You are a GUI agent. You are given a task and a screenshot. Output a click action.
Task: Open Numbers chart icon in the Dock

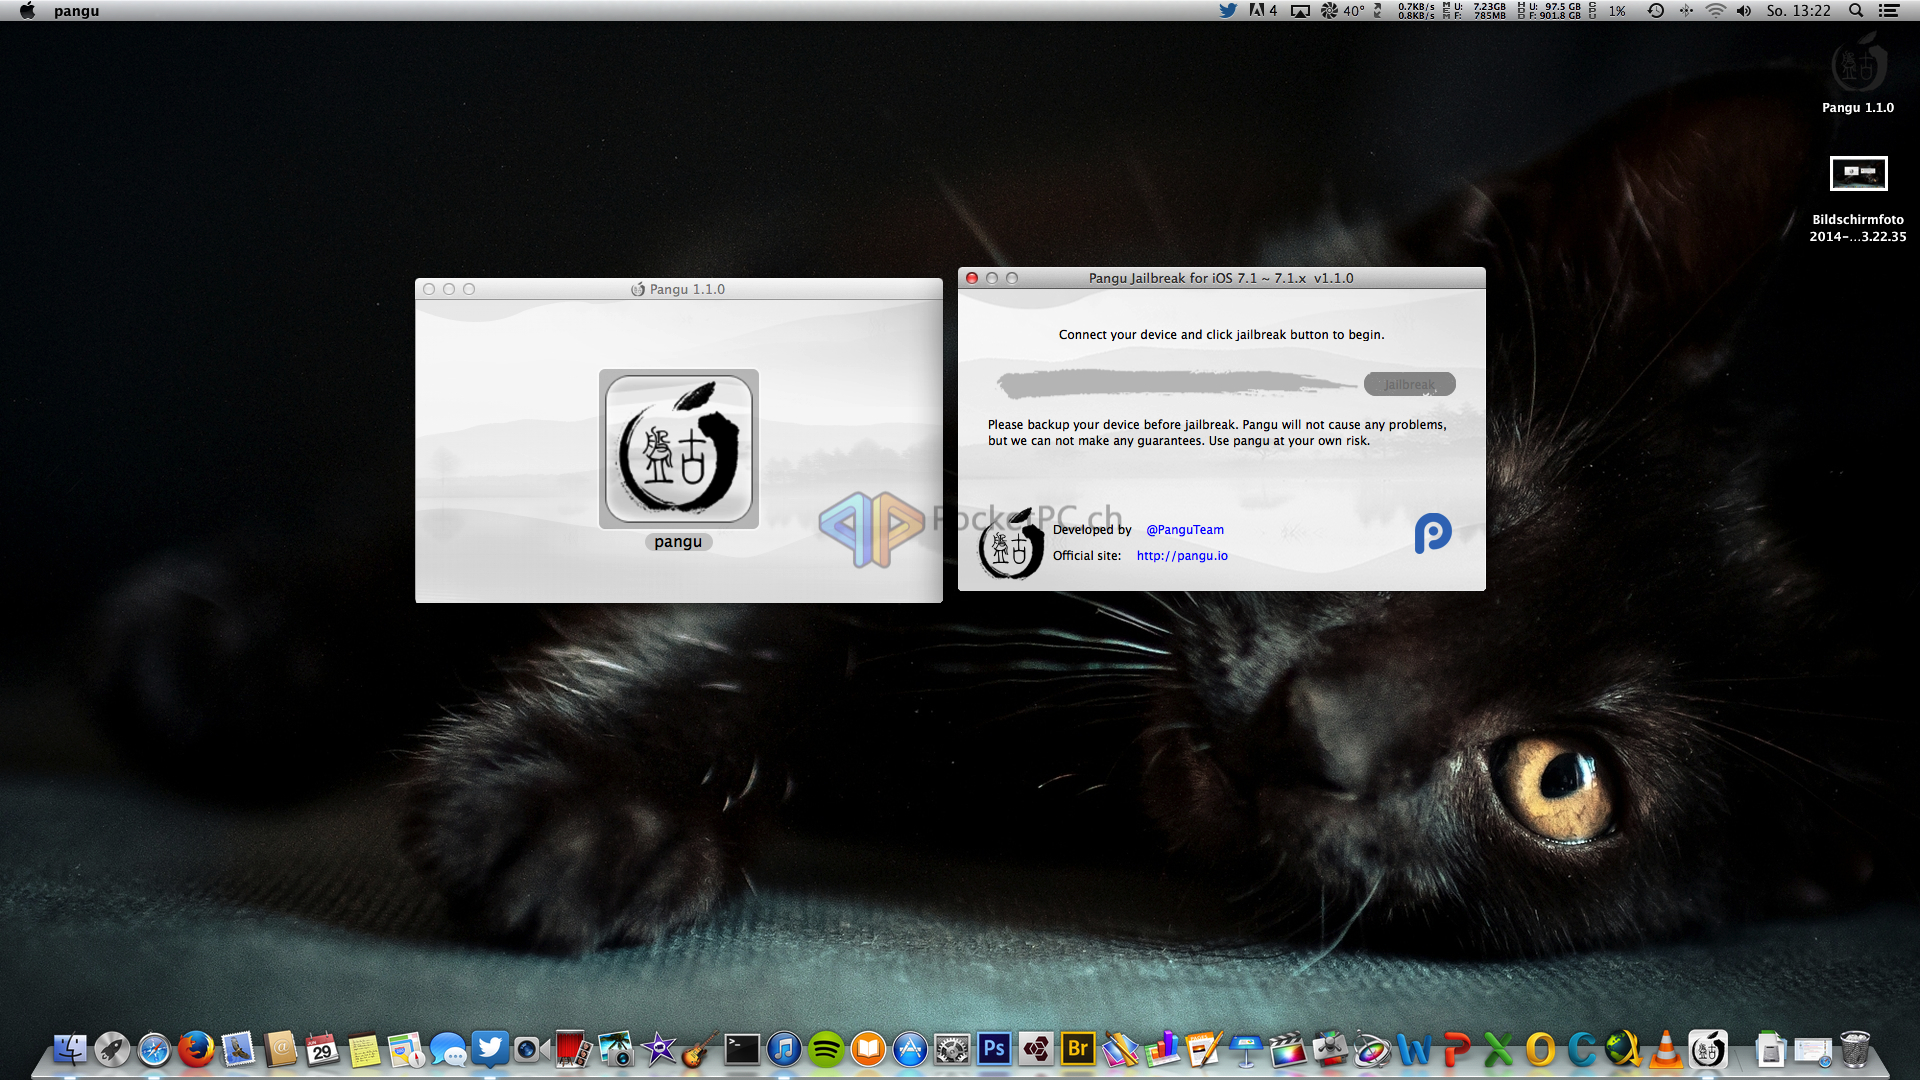(x=1162, y=1049)
